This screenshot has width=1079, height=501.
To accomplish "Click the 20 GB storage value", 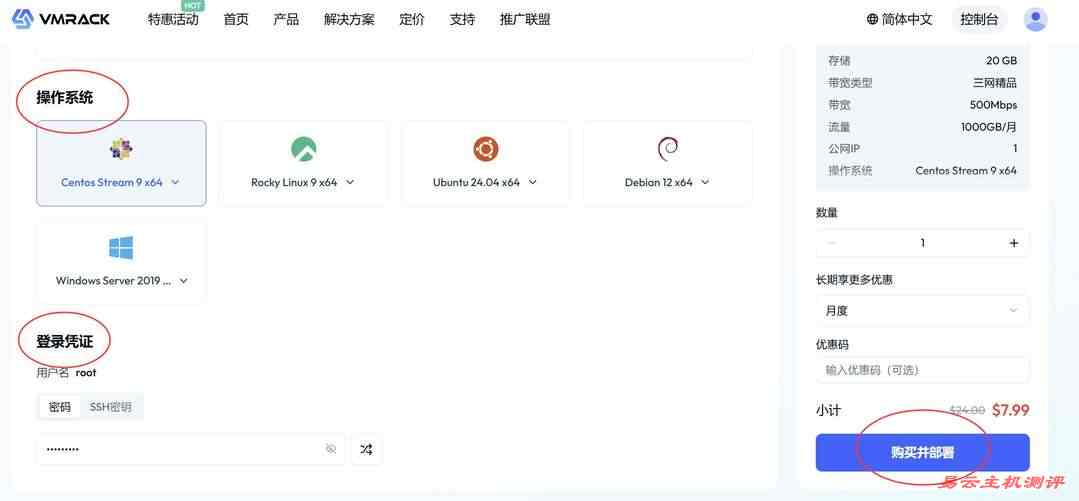I will (1001, 61).
